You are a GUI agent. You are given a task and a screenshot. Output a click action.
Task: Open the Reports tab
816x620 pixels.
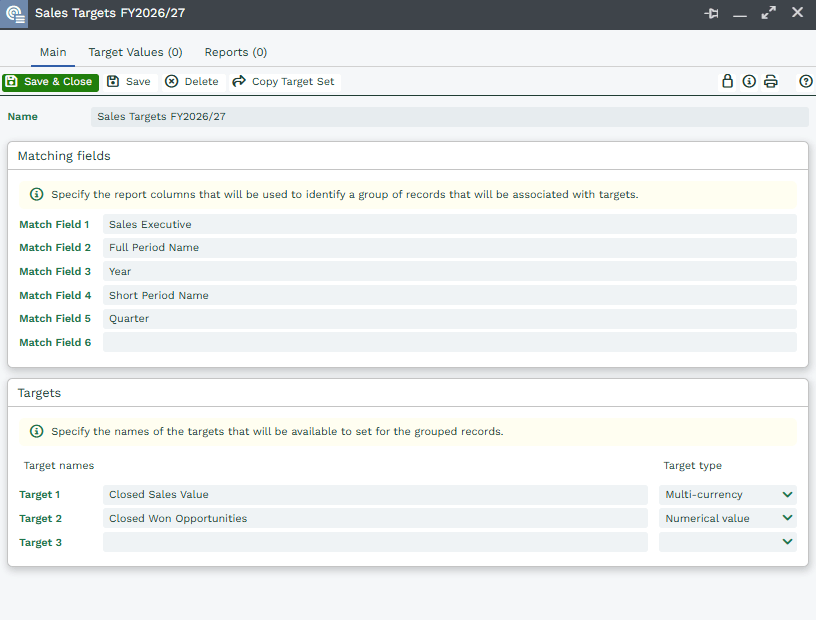pyautogui.click(x=235, y=52)
